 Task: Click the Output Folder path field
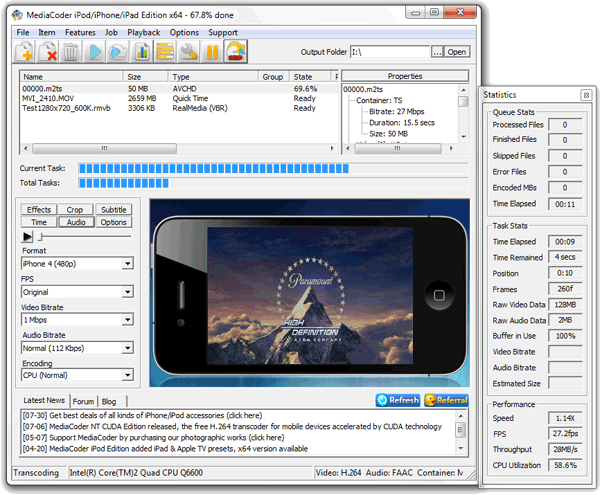(x=390, y=52)
